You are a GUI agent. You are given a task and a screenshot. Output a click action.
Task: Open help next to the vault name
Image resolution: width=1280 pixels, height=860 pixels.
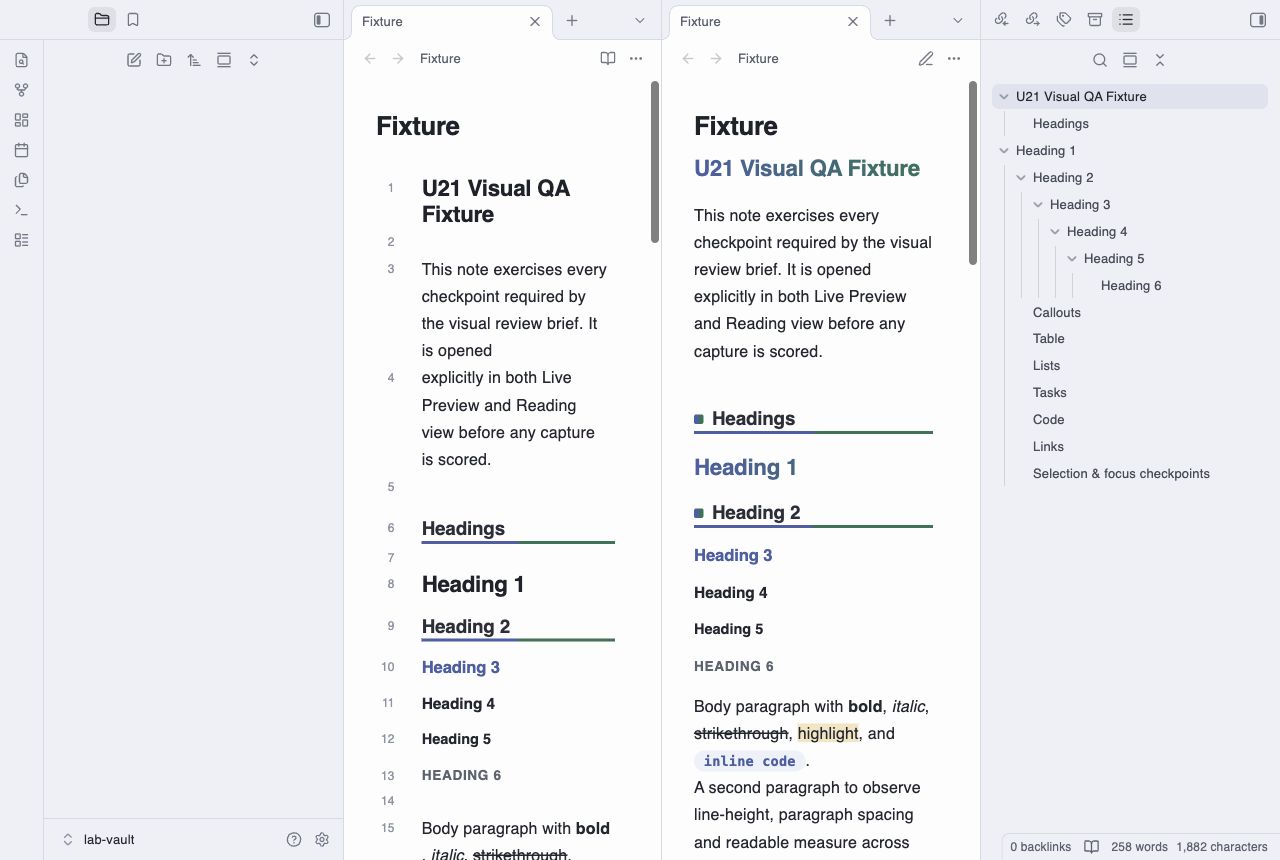pos(294,840)
